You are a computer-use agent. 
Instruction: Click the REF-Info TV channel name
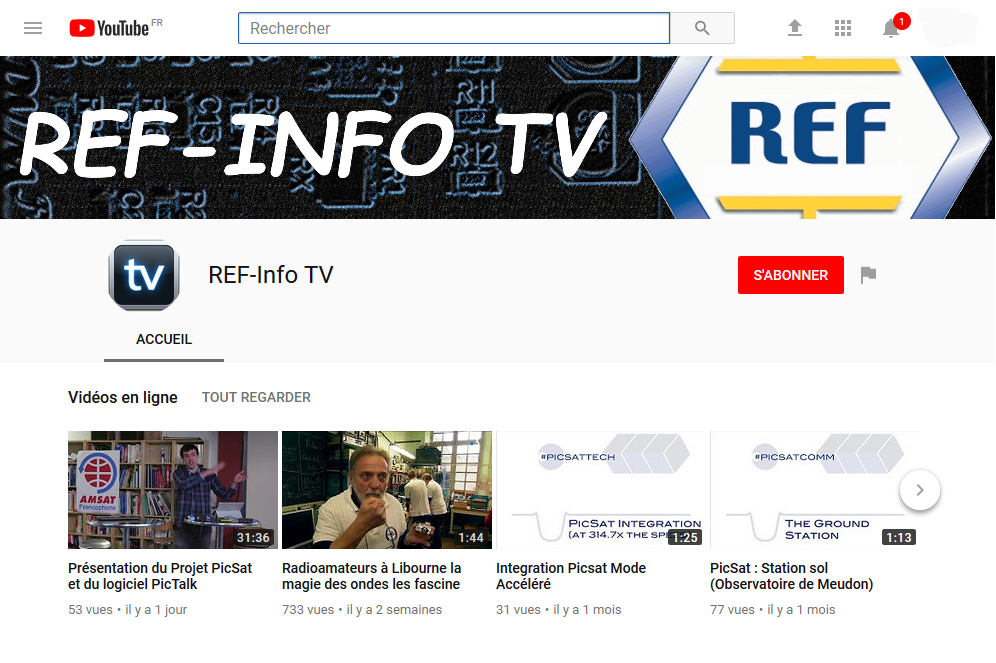pyautogui.click(x=271, y=275)
